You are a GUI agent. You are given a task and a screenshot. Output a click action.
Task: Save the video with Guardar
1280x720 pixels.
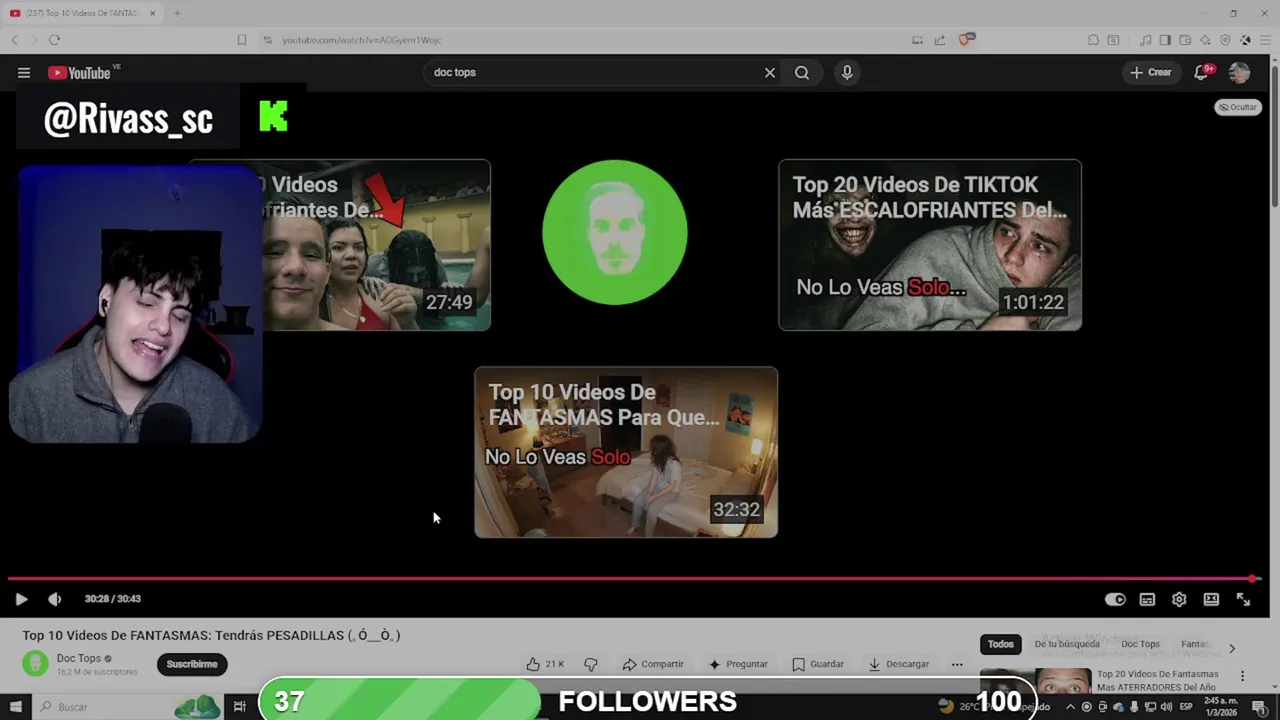817,664
